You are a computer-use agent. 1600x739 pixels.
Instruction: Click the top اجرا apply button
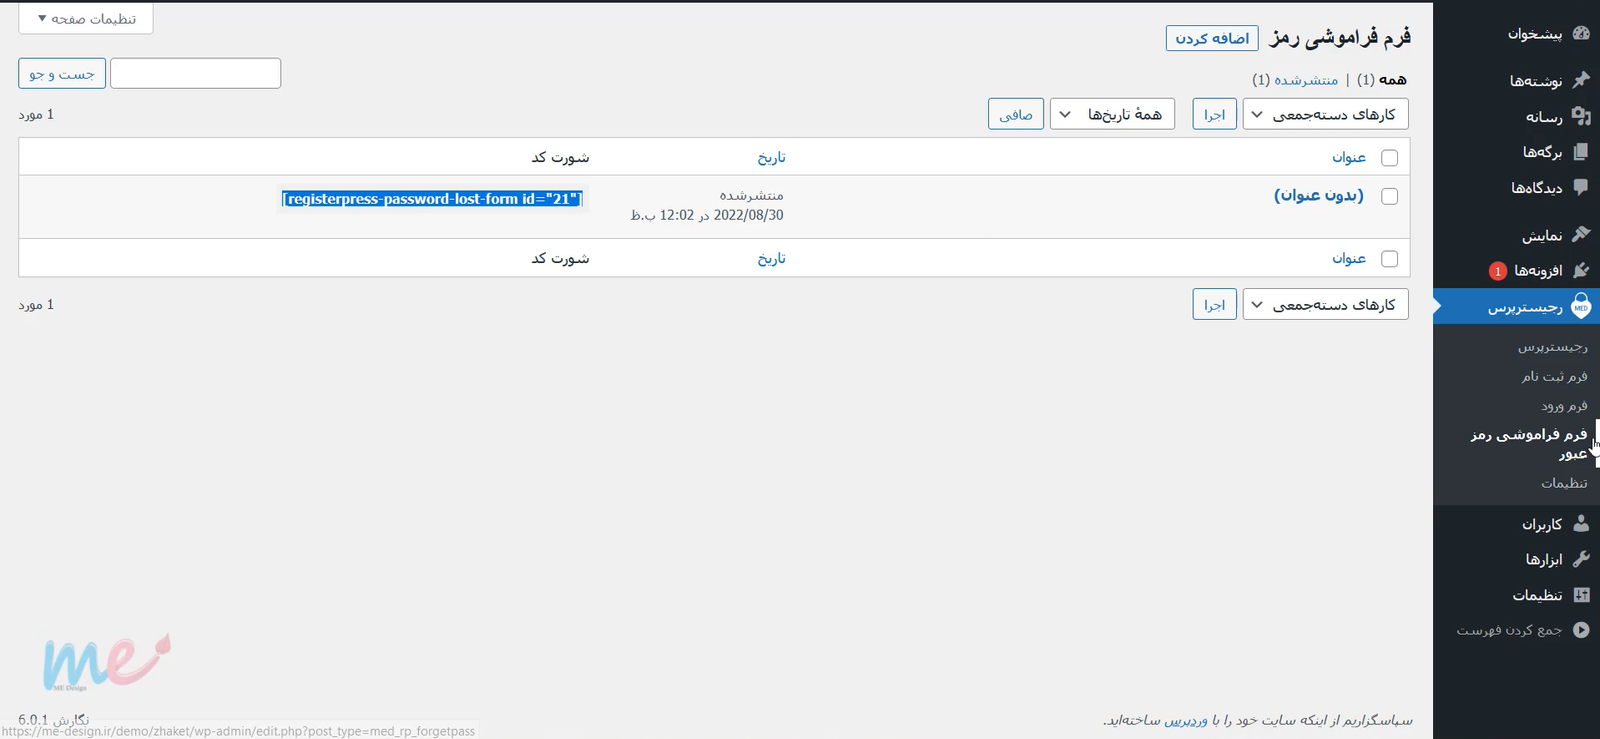(1214, 114)
